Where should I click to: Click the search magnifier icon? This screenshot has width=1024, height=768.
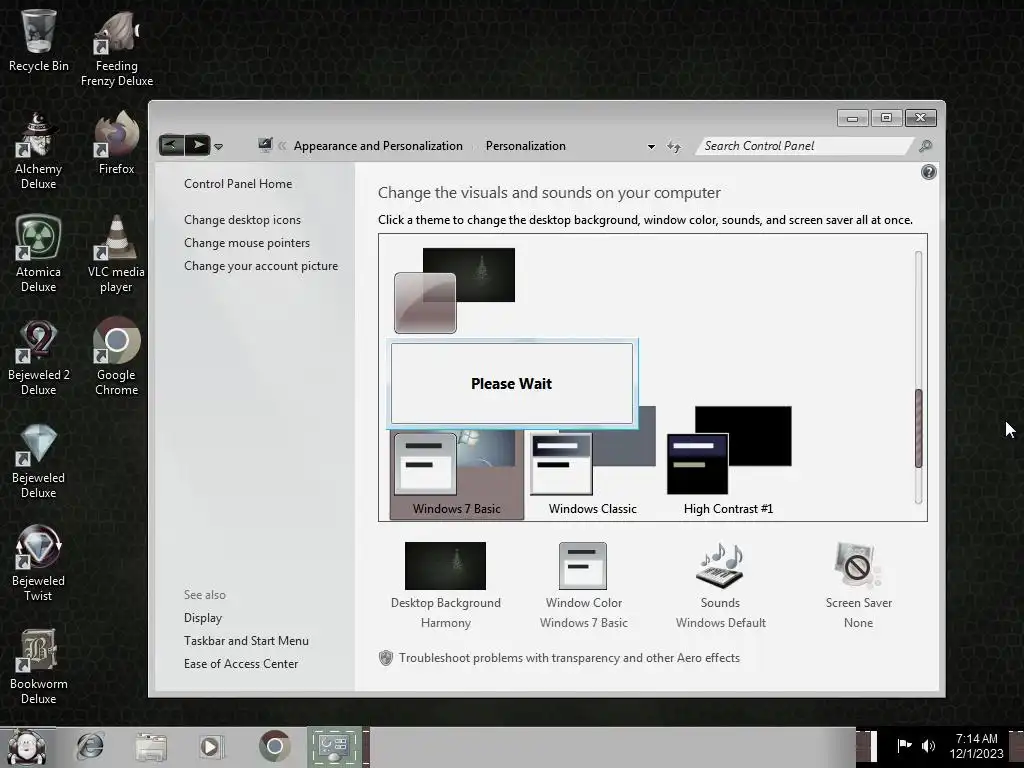tap(925, 146)
